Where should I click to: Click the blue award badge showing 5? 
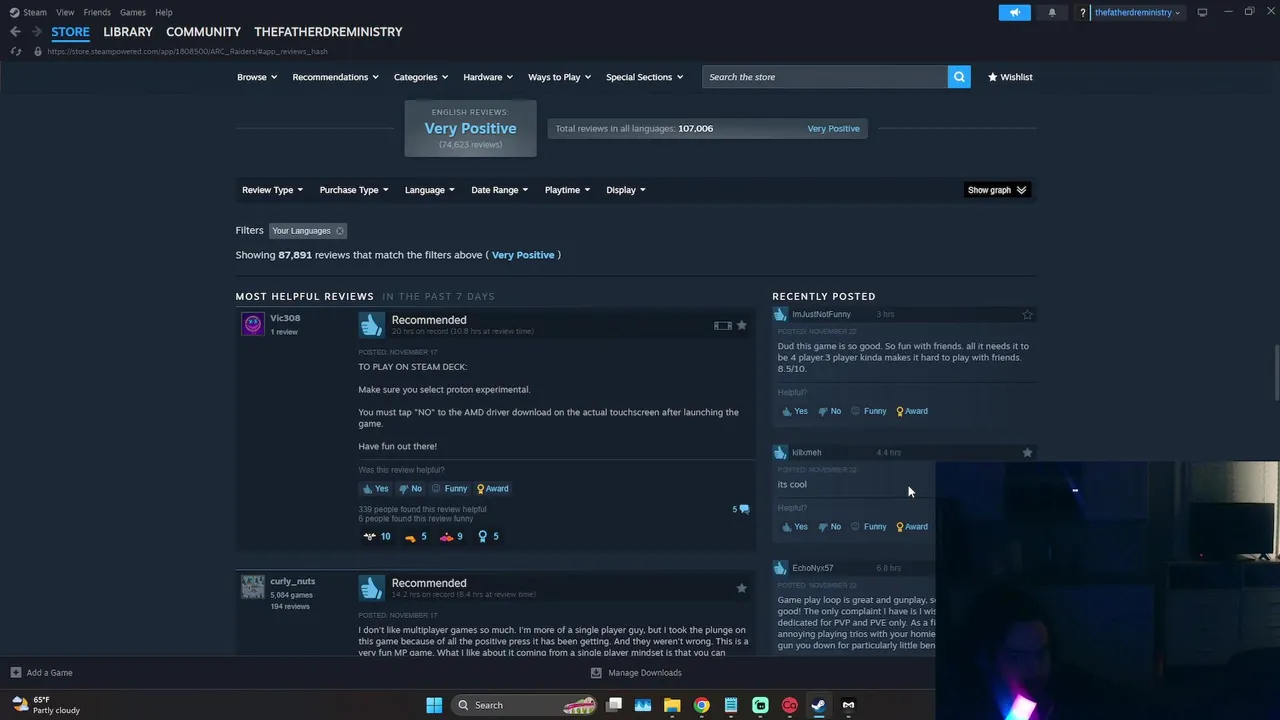[488, 536]
